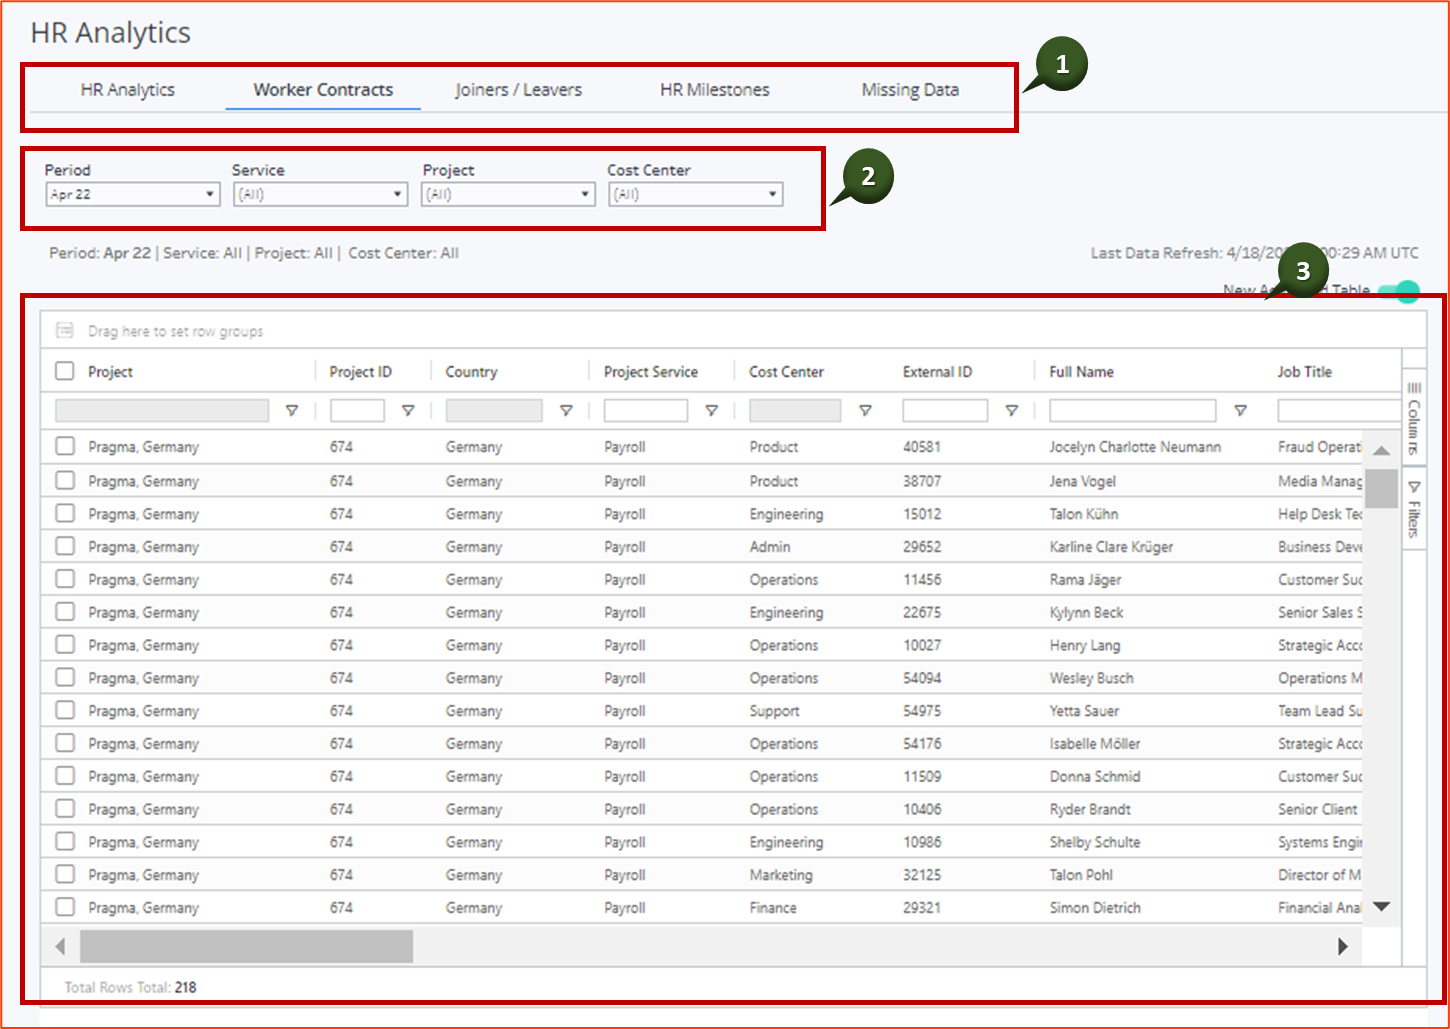
Task: Switch to the HR Analytics tab
Action: pos(128,90)
